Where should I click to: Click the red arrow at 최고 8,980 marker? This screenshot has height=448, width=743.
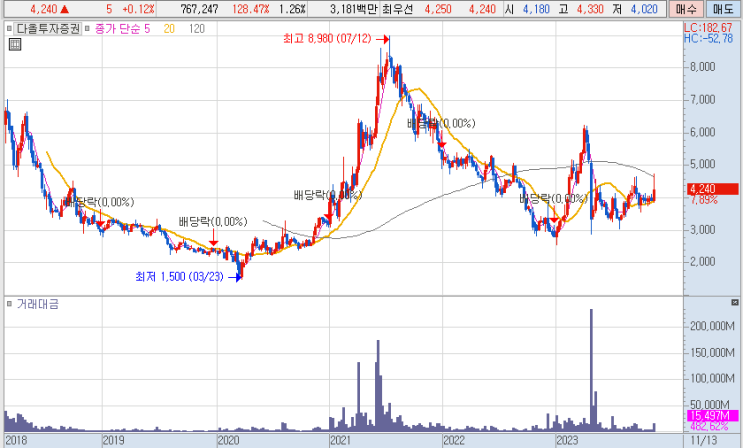(x=383, y=39)
